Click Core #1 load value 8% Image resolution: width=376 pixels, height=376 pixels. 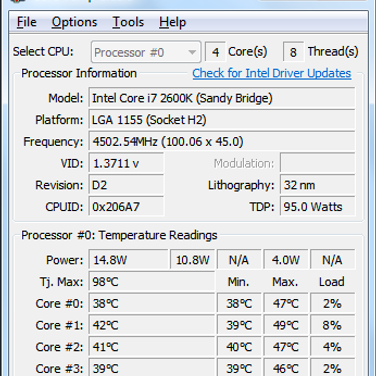click(332, 325)
